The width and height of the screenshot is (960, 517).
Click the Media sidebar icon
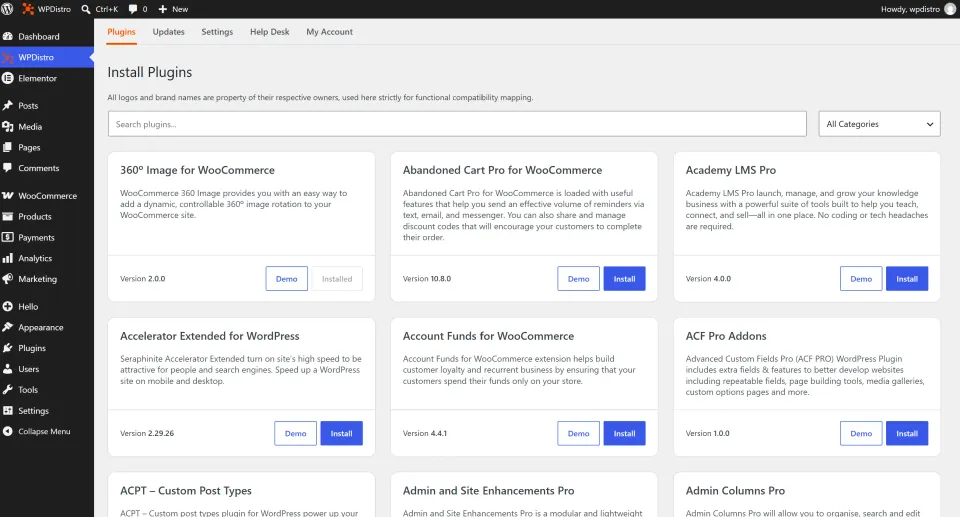coord(8,126)
